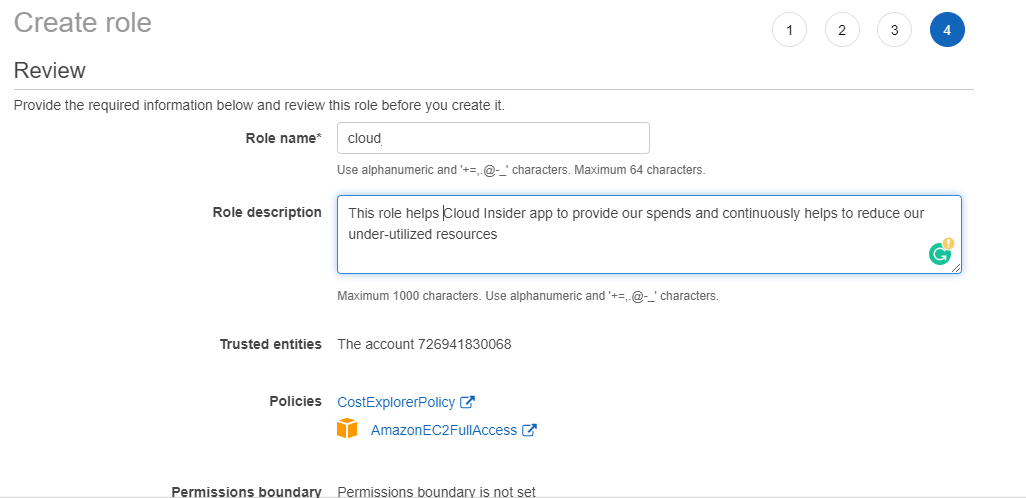The image size is (1026, 498).
Task: Select the active step 4 circle
Action: pyautogui.click(x=947, y=30)
